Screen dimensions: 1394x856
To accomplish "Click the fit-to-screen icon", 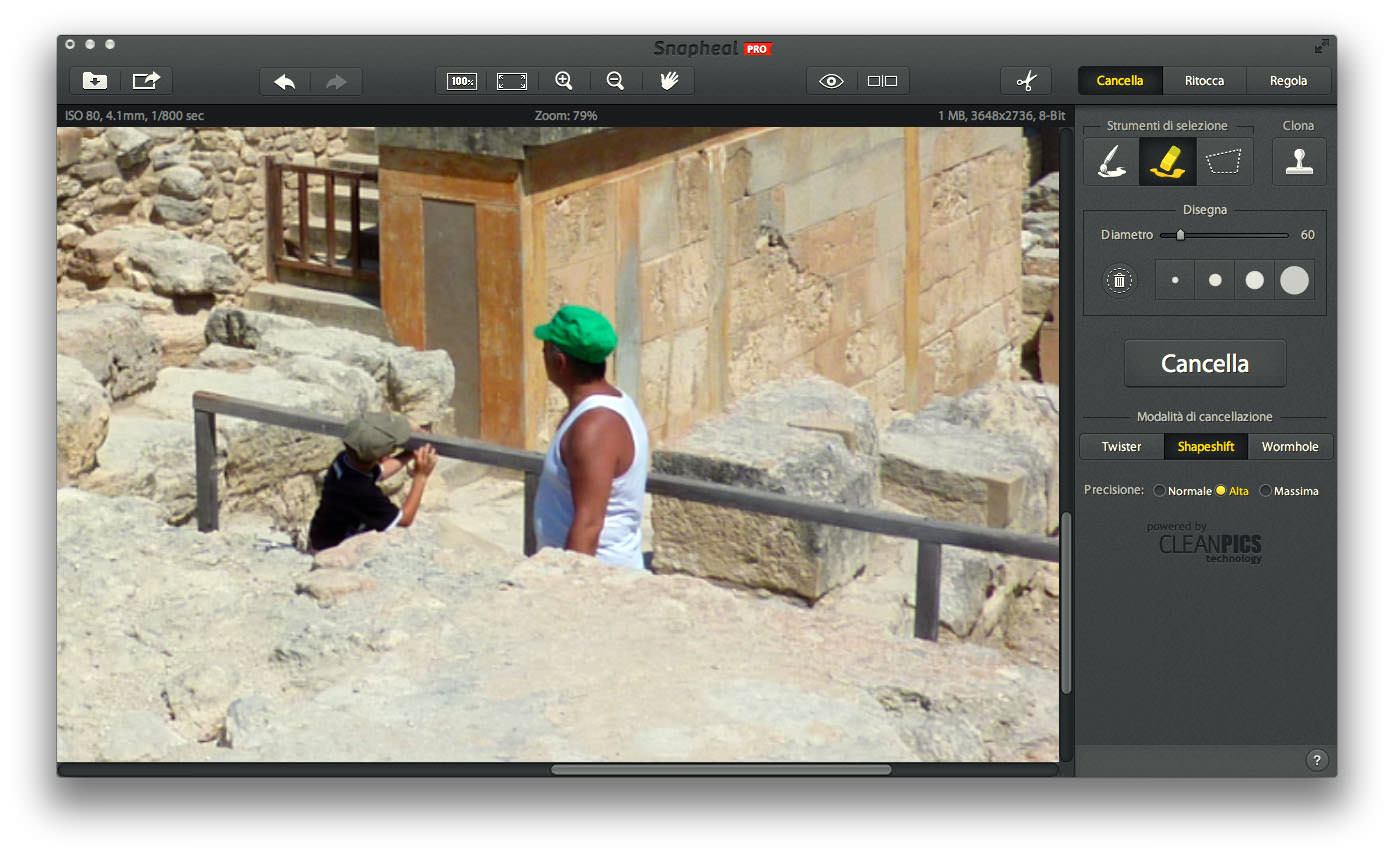I will (512, 81).
